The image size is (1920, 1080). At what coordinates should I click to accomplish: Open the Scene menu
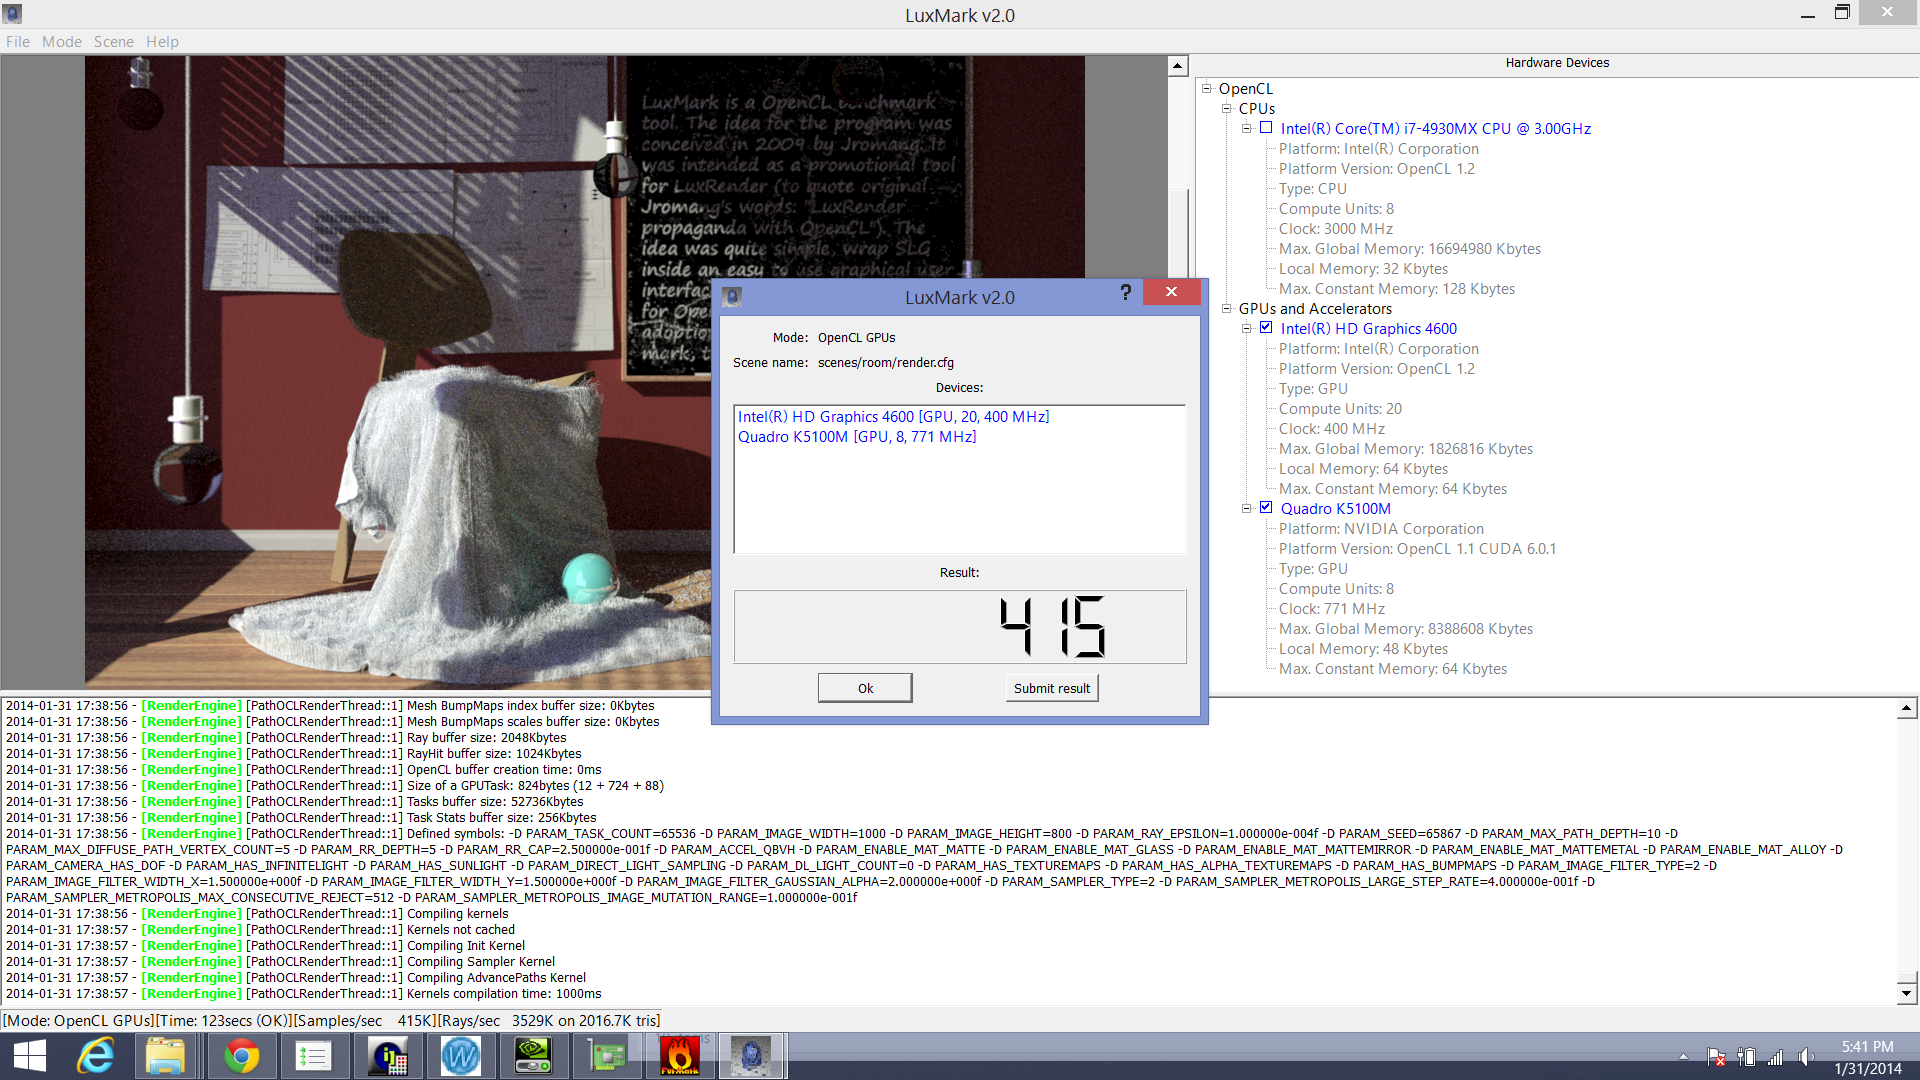(114, 41)
